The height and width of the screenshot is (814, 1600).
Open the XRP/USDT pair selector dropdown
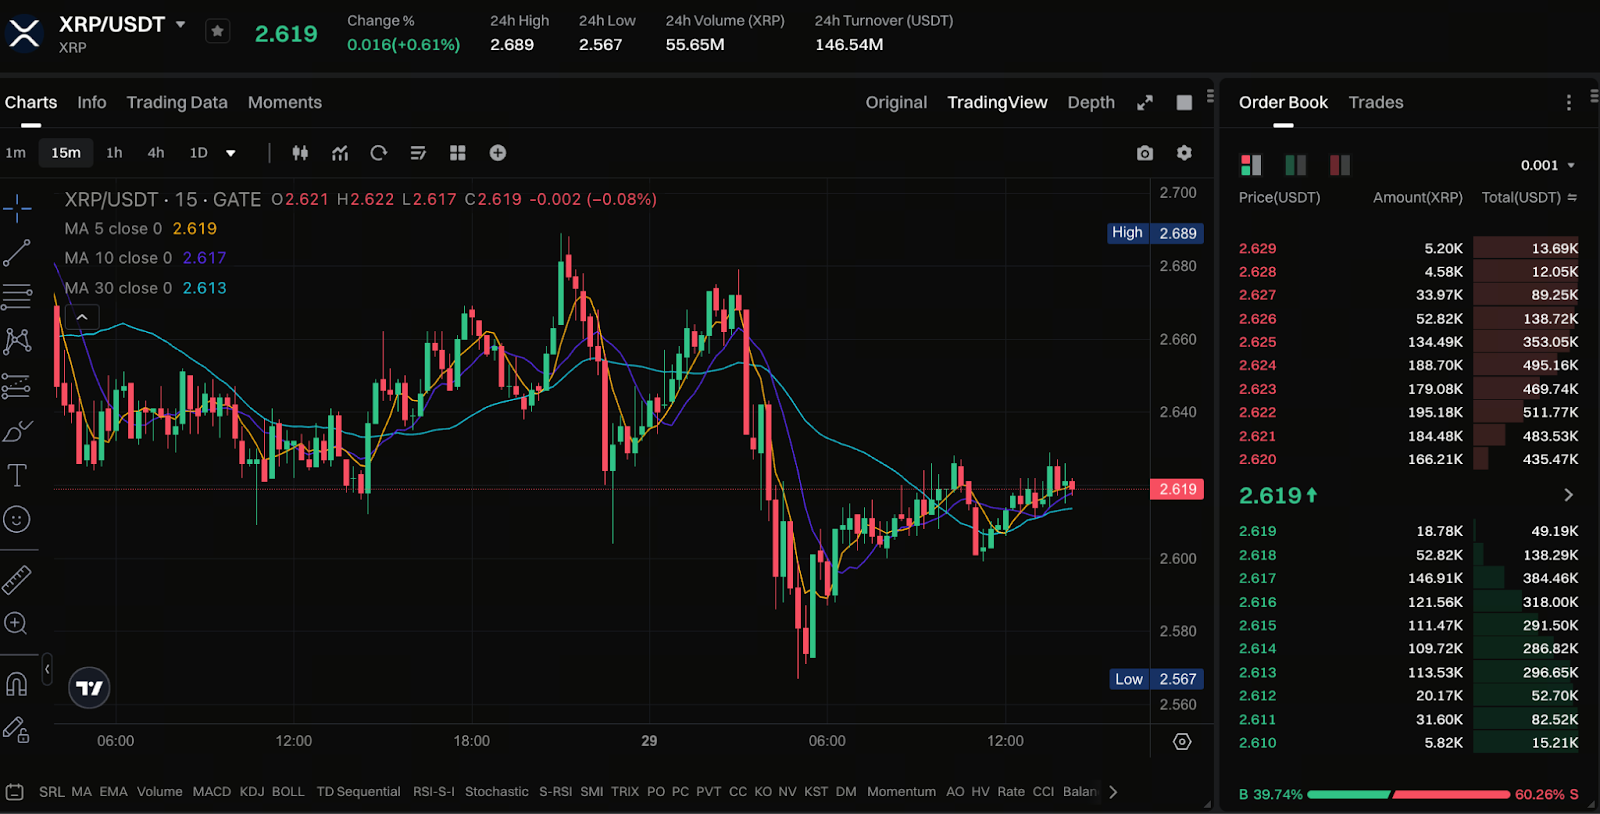coord(180,24)
